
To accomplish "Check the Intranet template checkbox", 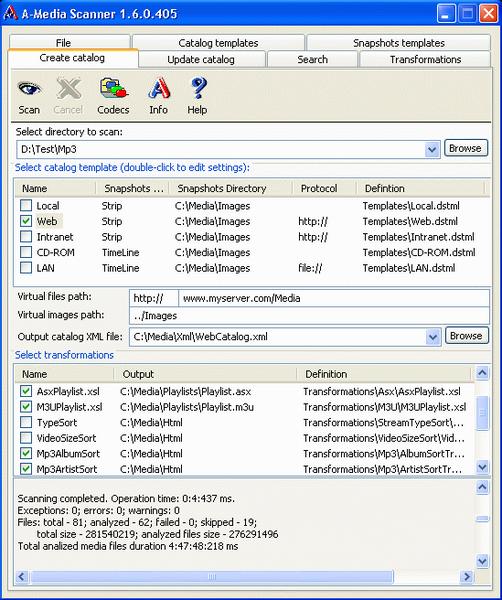I will point(26,236).
